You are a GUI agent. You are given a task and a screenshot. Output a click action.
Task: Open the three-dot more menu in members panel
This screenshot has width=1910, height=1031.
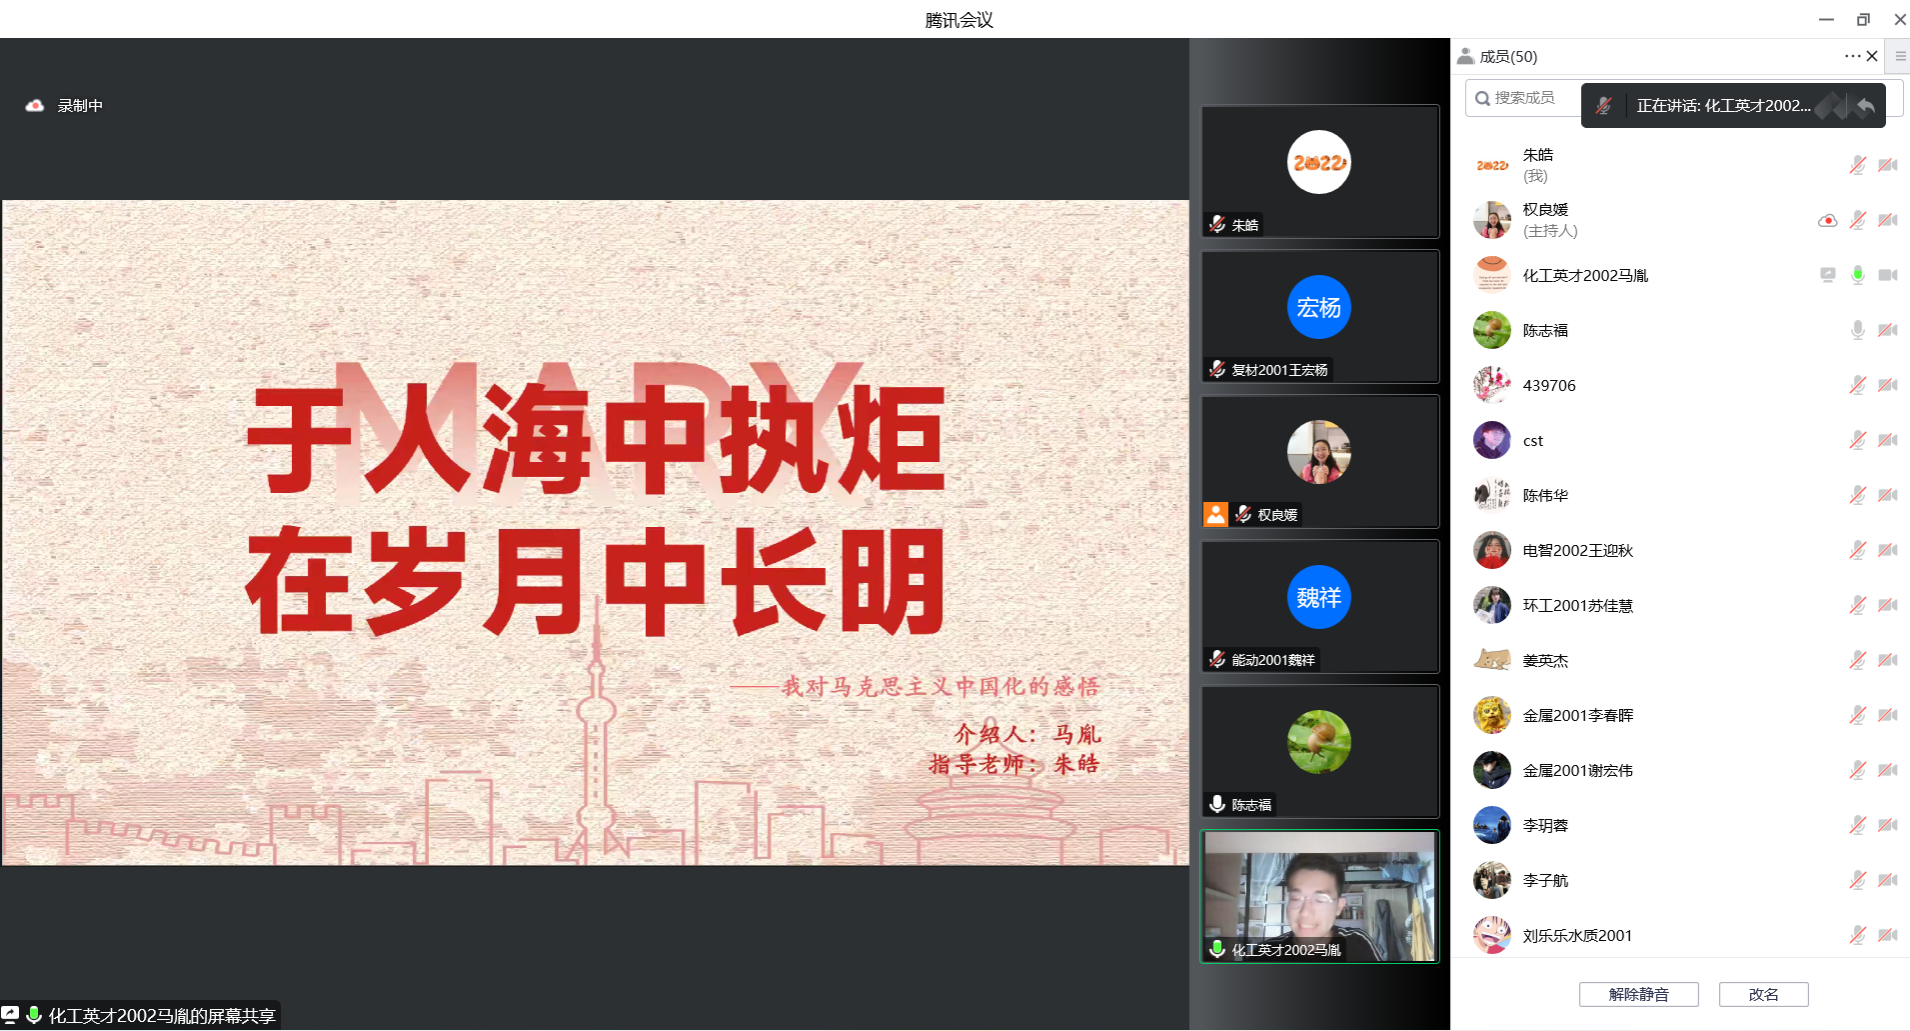point(1851,56)
